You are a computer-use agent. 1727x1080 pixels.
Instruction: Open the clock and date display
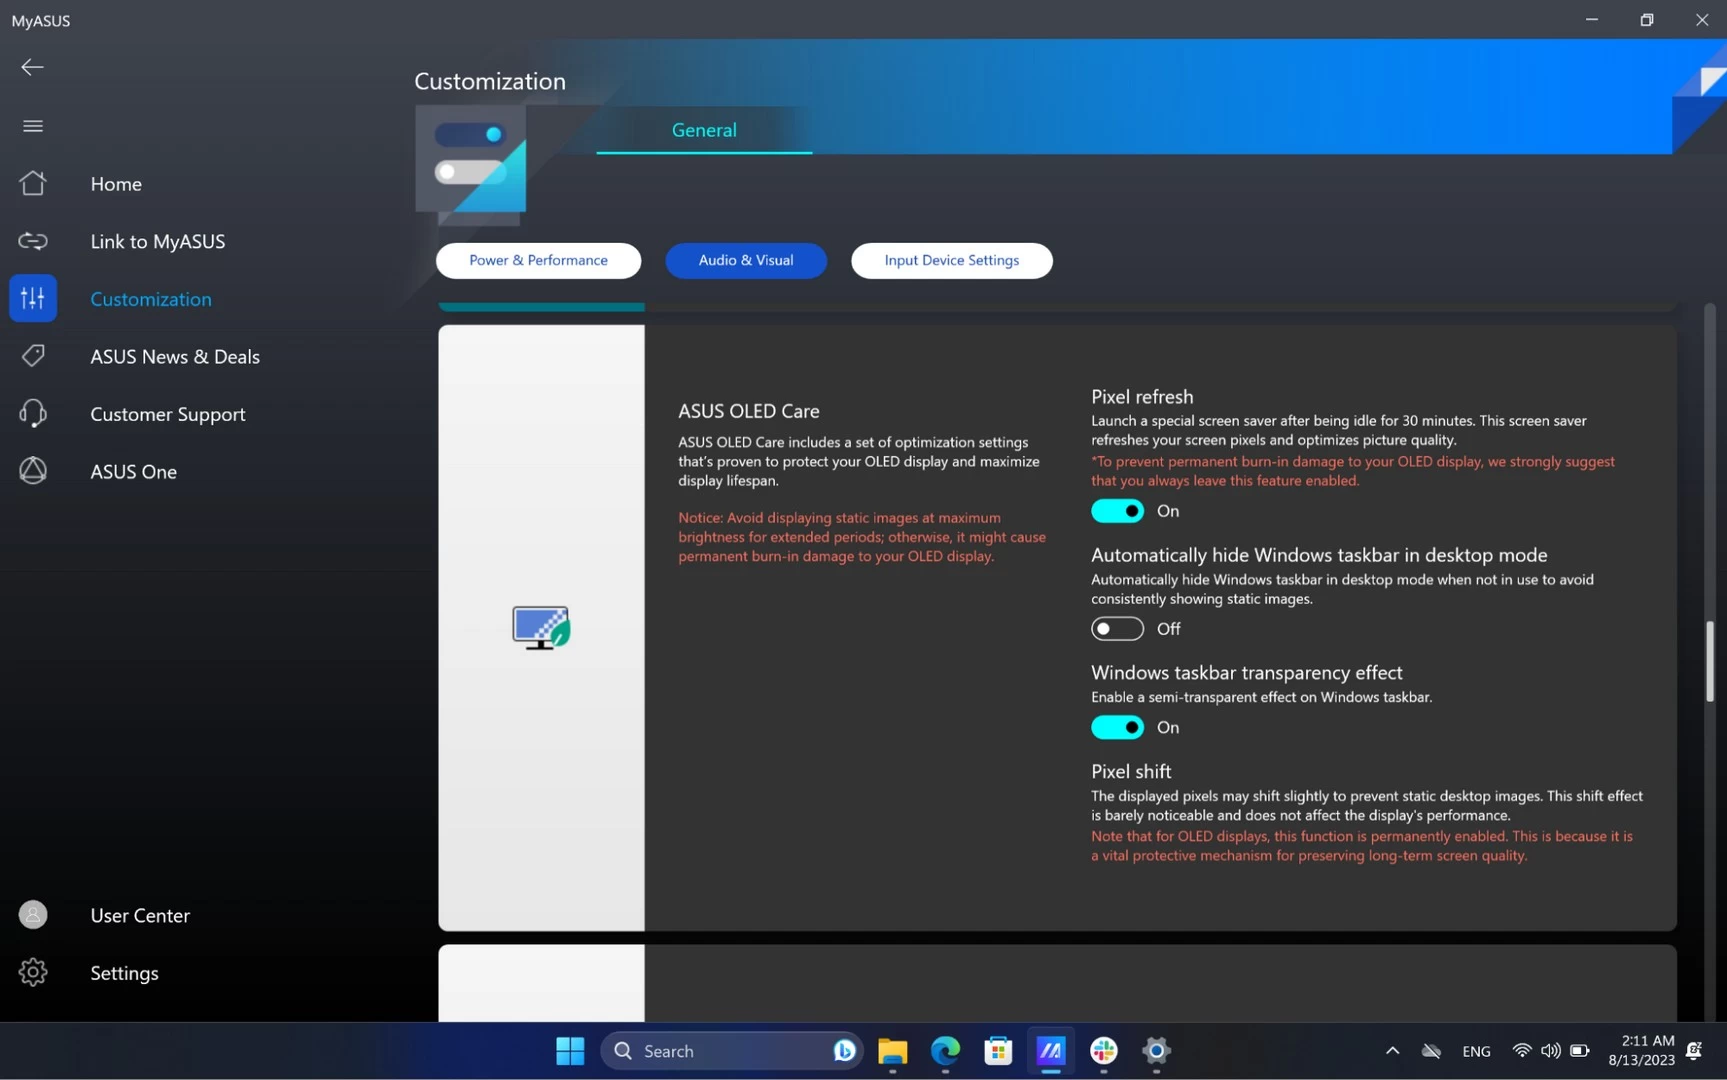click(x=1641, y=1051)
